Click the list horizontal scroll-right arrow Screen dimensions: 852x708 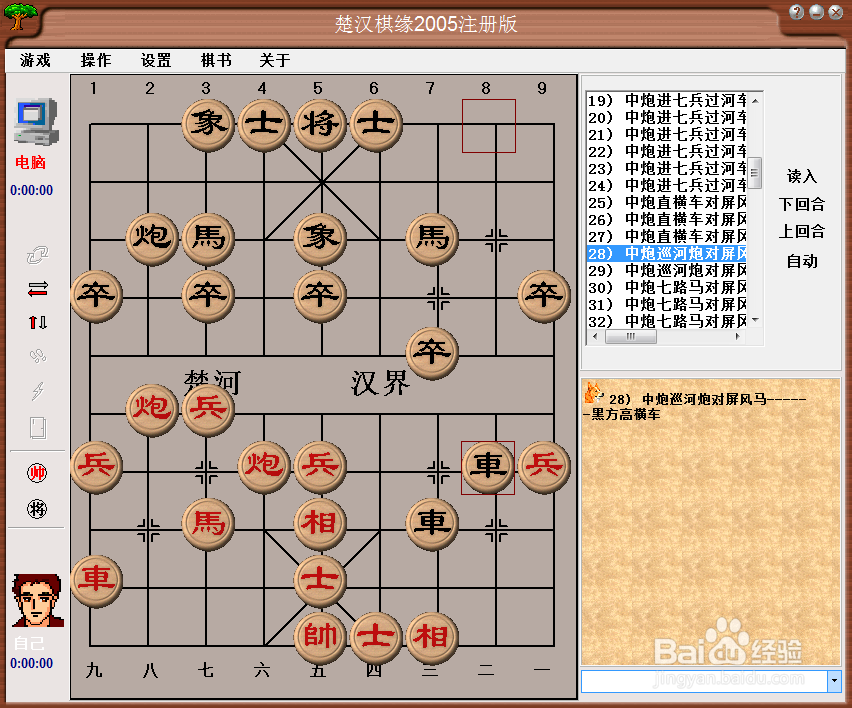click(737, 336)
